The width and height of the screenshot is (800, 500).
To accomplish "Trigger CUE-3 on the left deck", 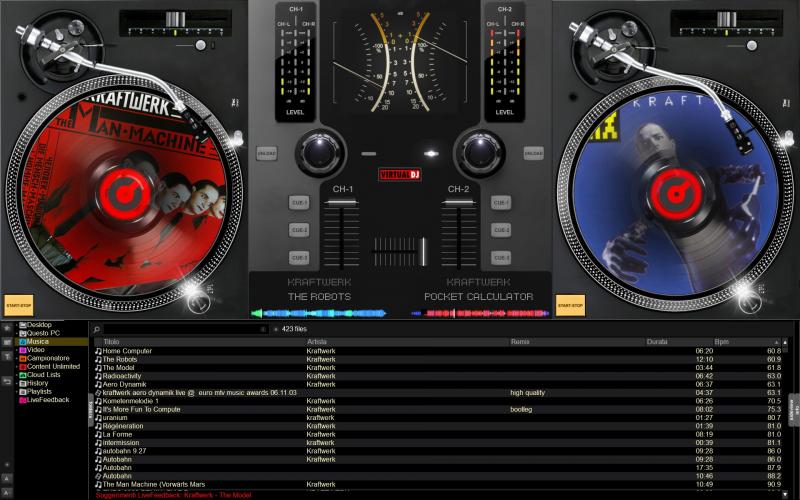I will coord(299,258).
